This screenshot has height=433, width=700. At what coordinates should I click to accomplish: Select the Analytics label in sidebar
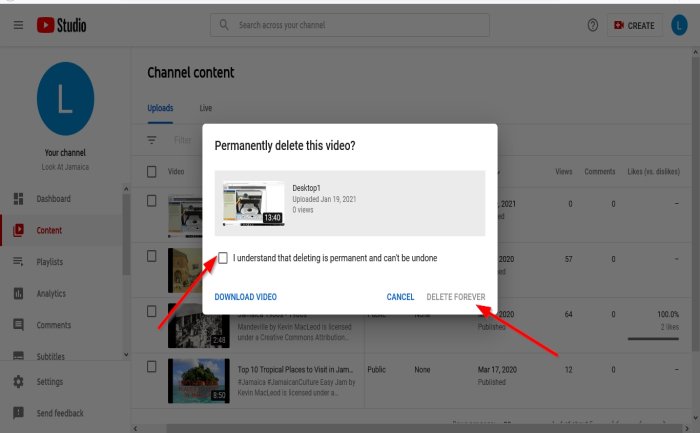click(51, 293)
